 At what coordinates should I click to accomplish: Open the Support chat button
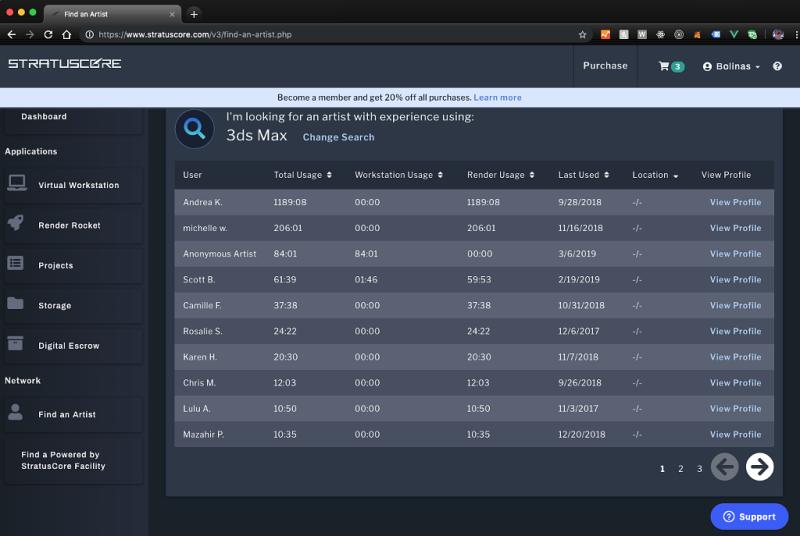coord(749,516)
